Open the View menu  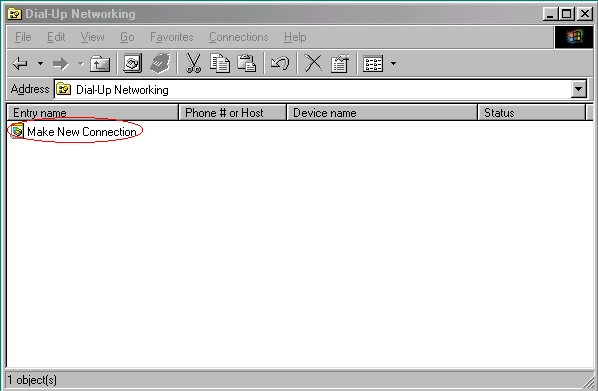click(92, 37)
